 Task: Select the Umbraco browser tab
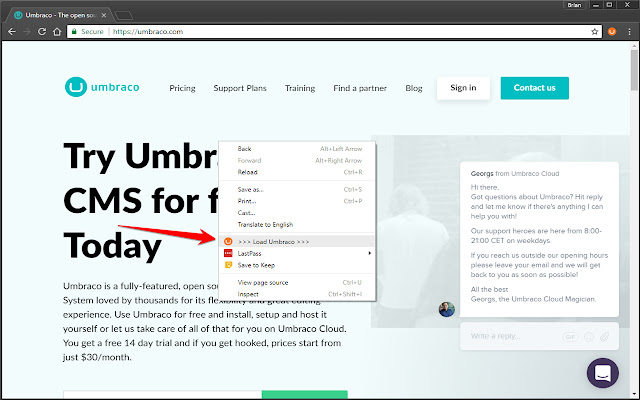coord(57,15)
